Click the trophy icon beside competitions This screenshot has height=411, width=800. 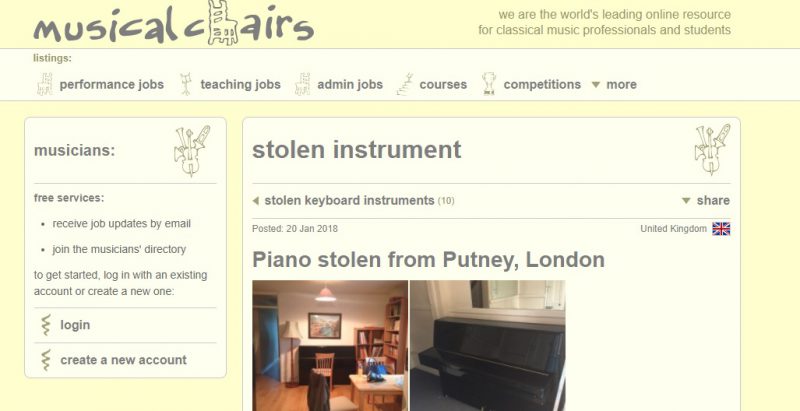pyautogui.click(x=489, y=84)
